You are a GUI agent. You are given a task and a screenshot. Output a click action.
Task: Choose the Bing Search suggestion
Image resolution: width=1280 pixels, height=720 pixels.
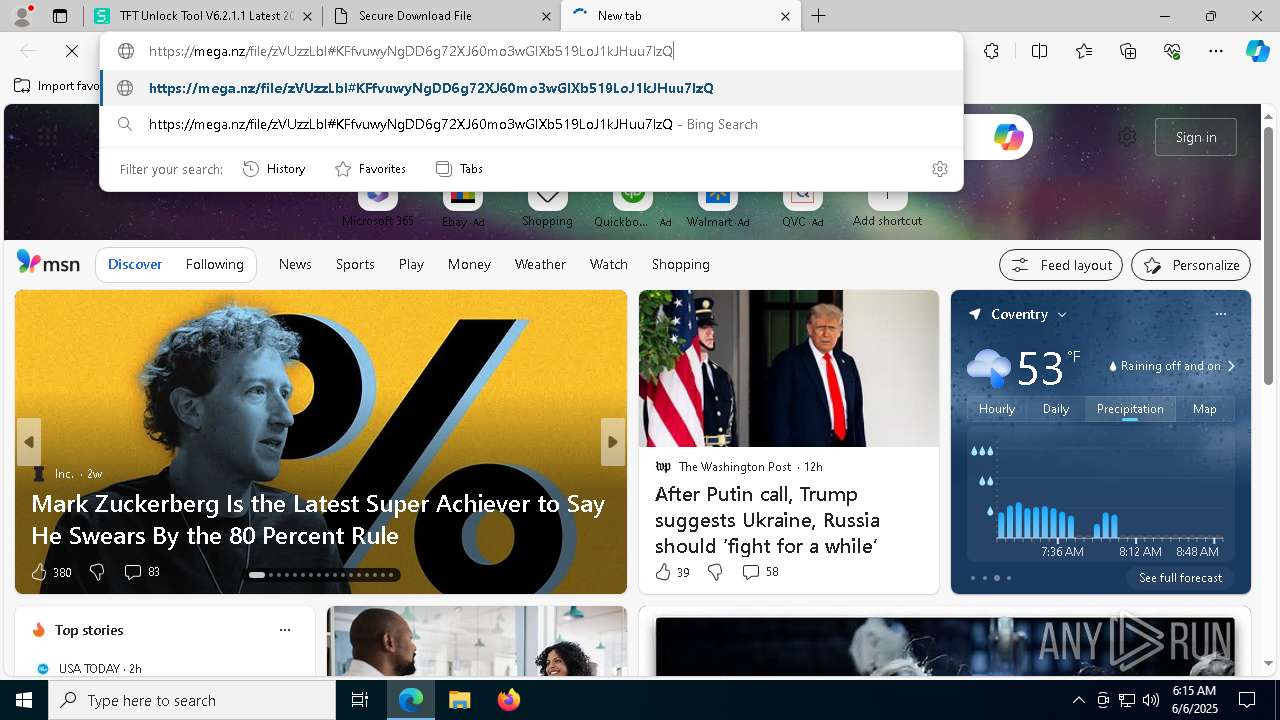[x=531, y=124]
